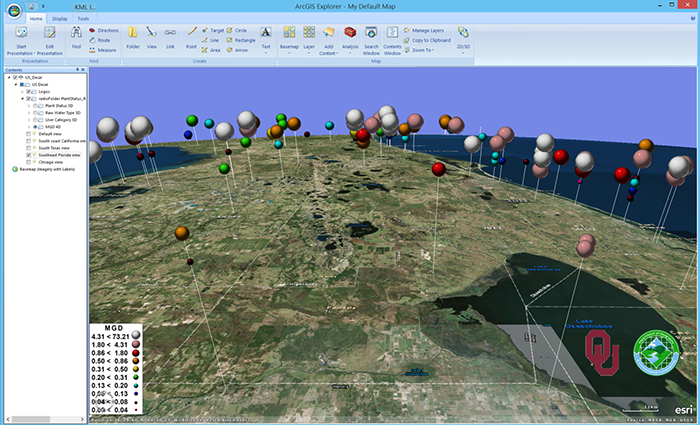This screenshot has height=425, width=700.
Task: Click Manage Layers
Action: click(x=429, y=31)
